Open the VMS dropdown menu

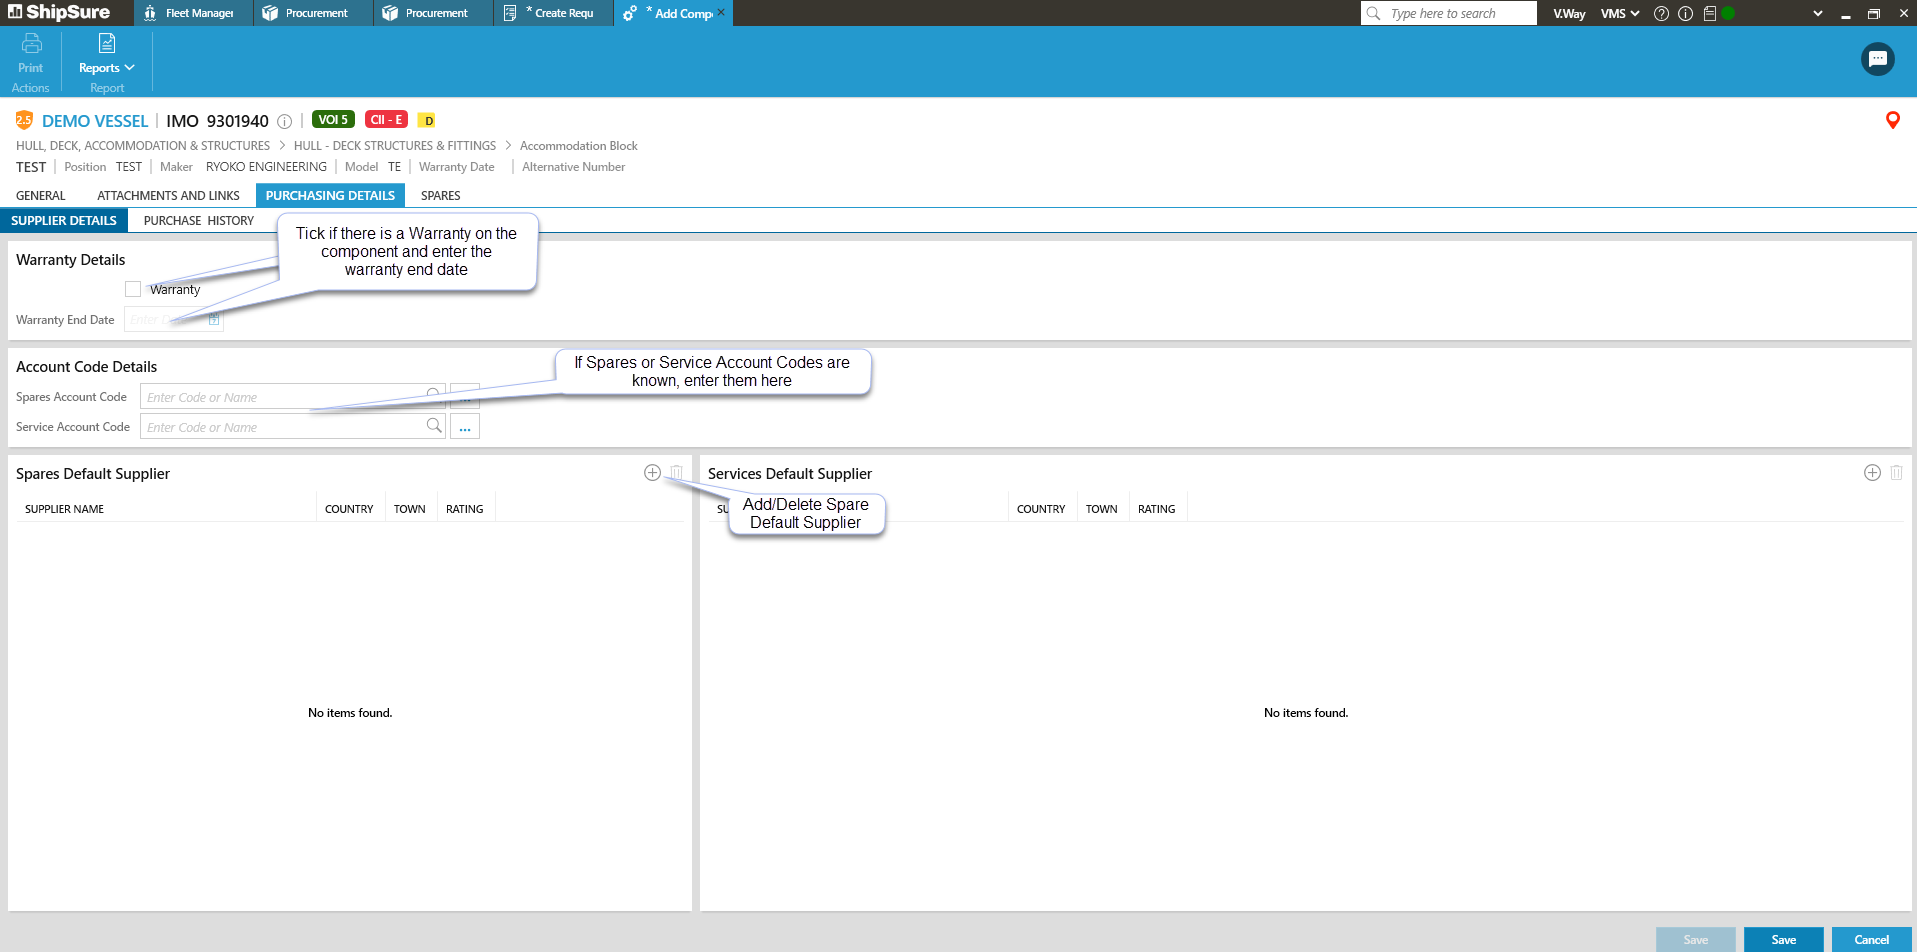(1619, 14)
